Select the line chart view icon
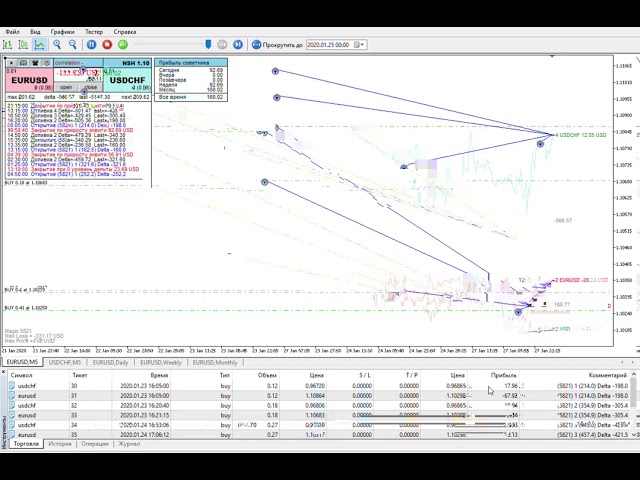Screen dimensions: 640x480 pyautogui.click(x=40, y=44)
